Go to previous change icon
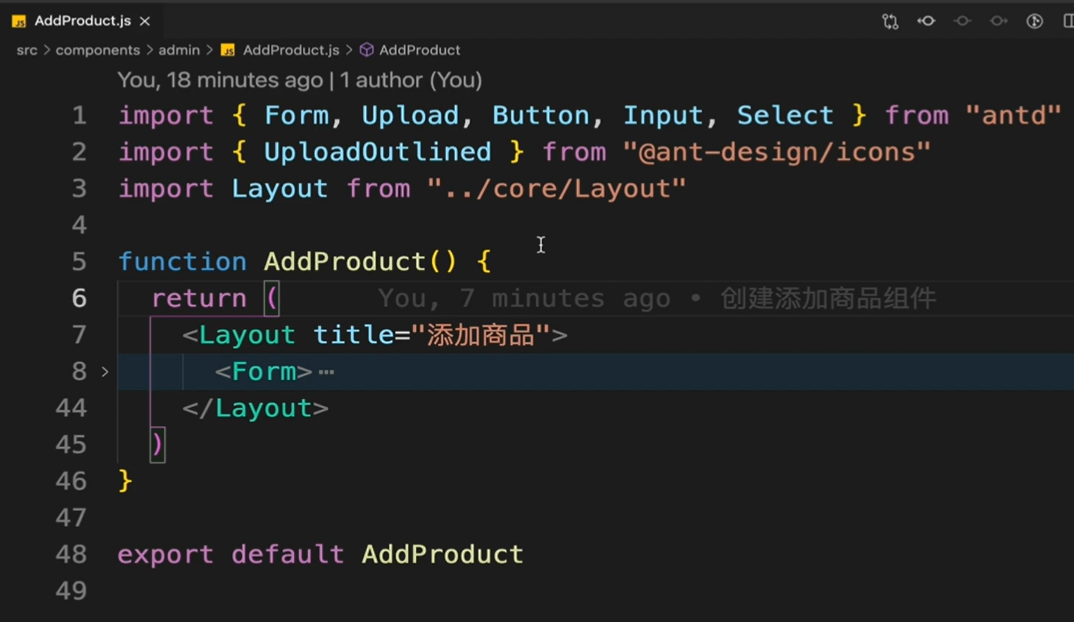This screenshot has height=622, width=1074. coord(926,21)
